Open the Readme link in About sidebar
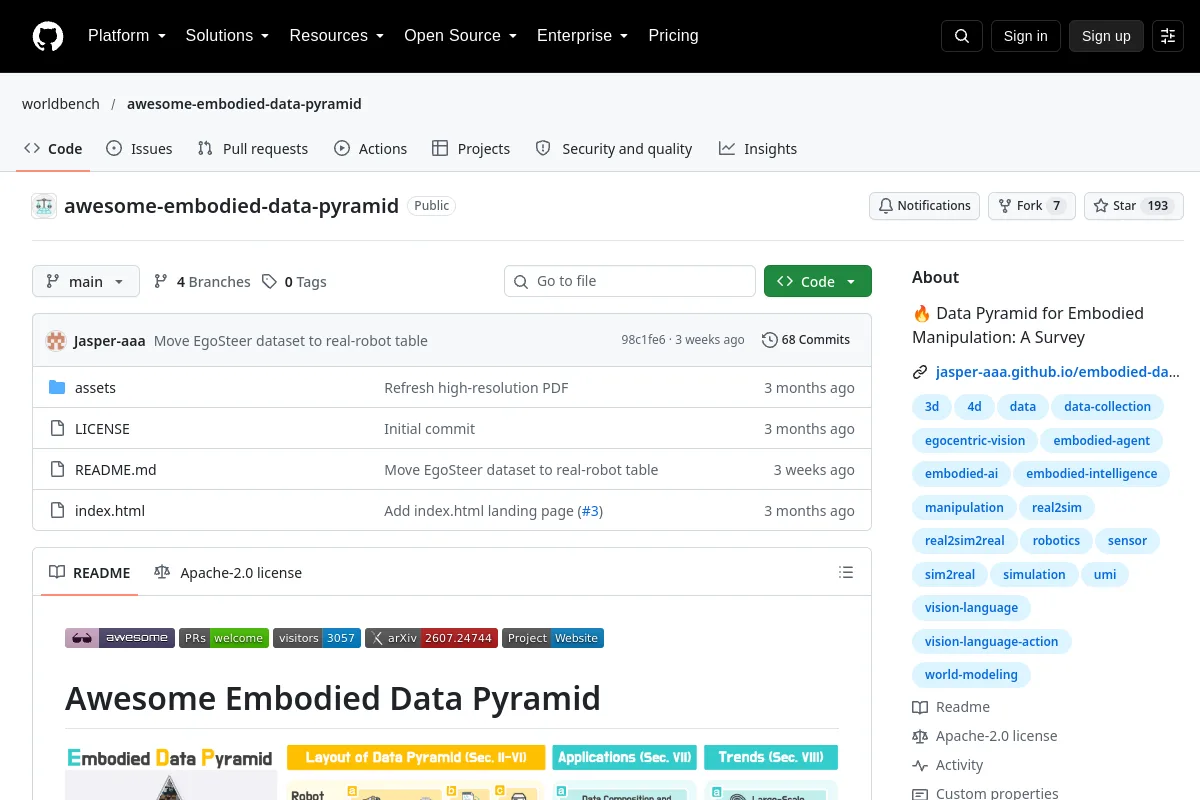1200x800 pixels. [951, 707]
